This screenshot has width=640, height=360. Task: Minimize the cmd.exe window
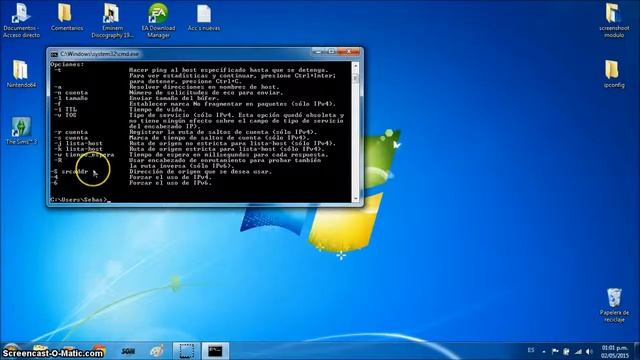[318, 52]
